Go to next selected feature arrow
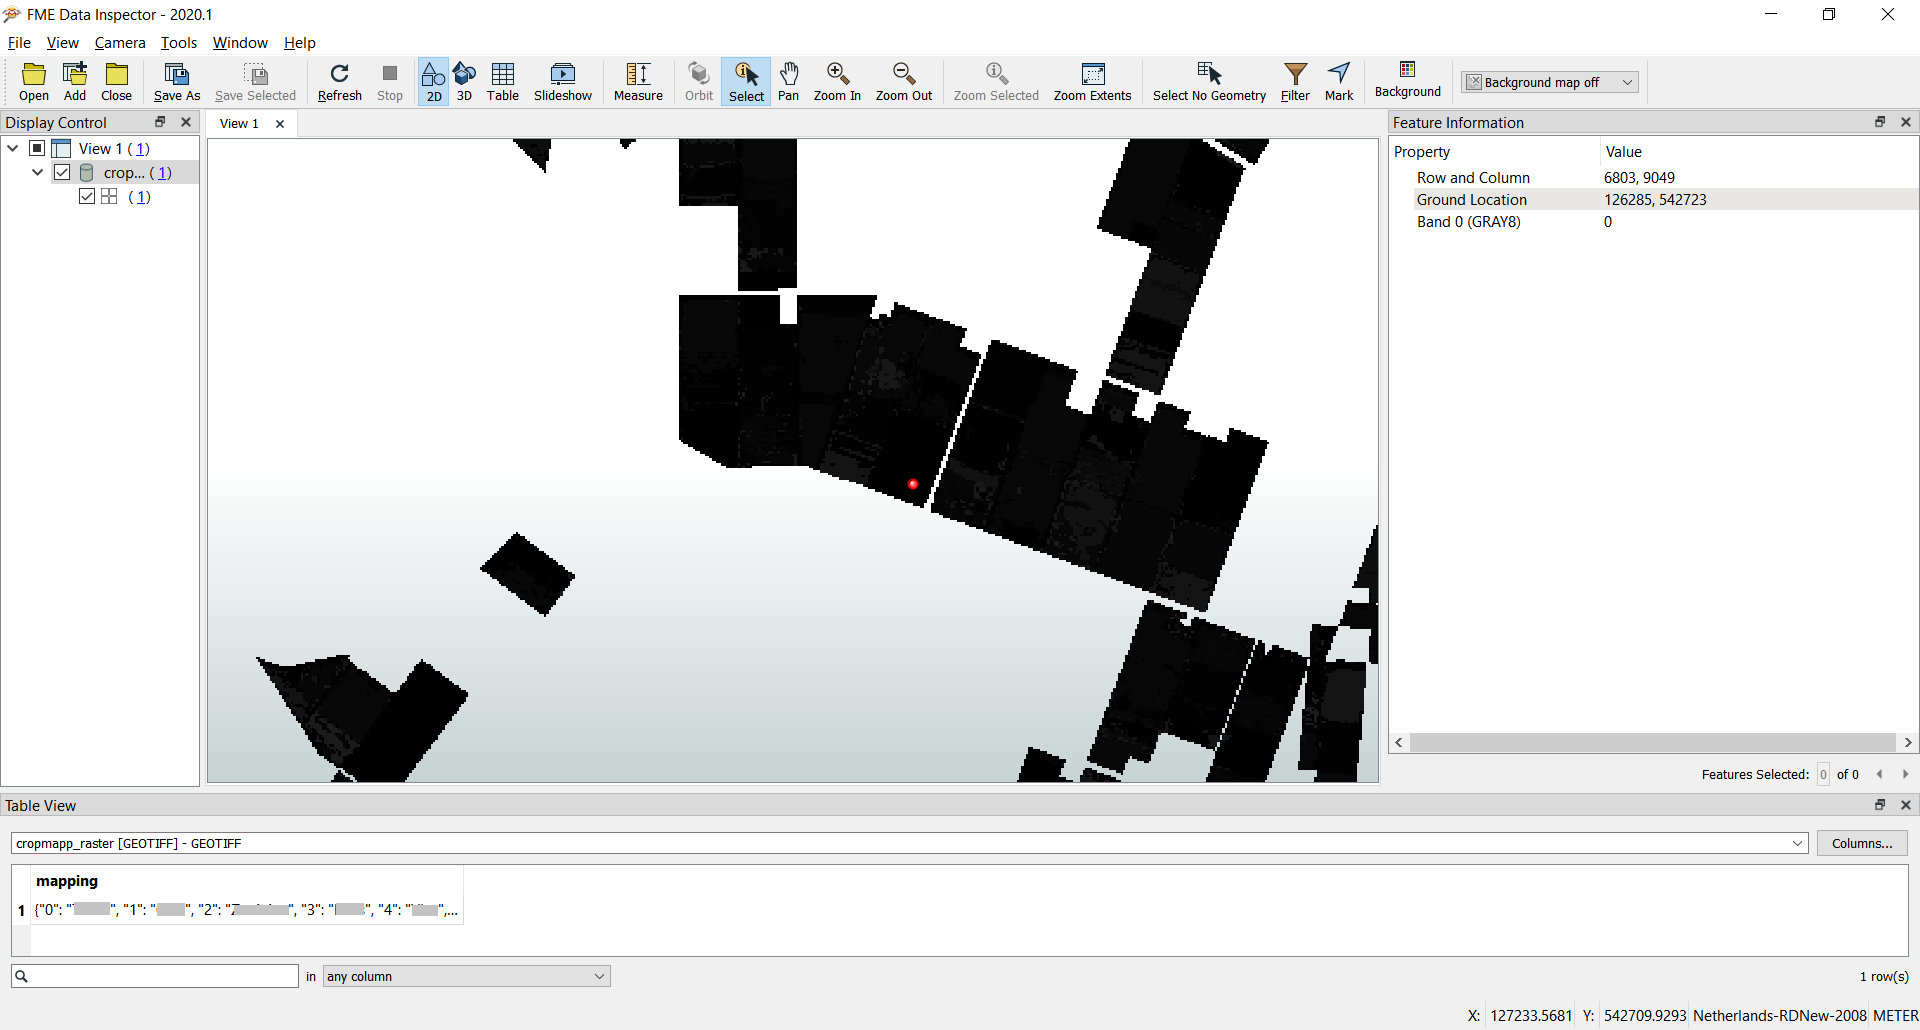The image size is (1920, 1030). [x=1905, y=774]
